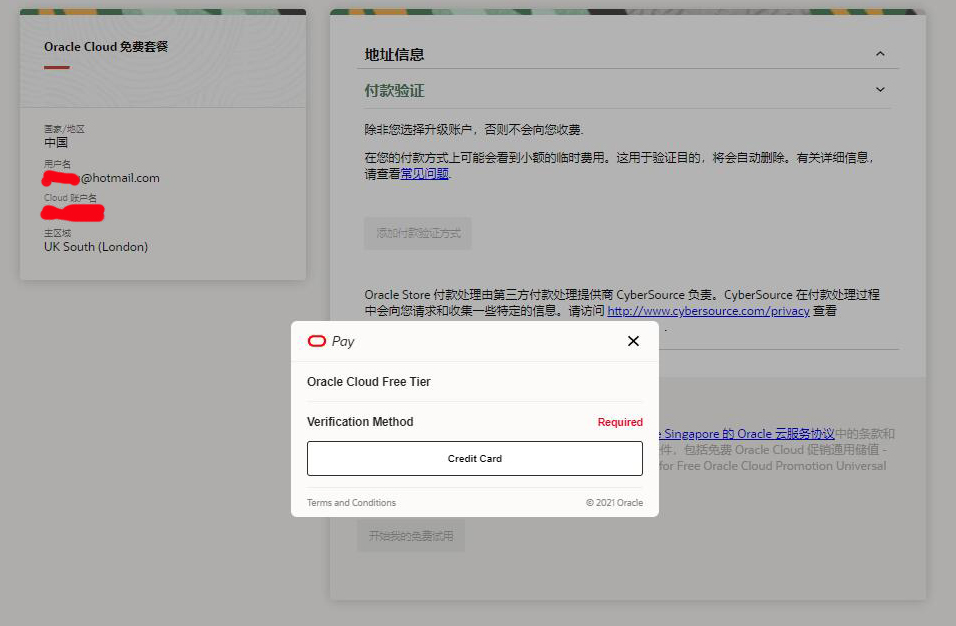
Task: Open Terms and Conditions link
Action: [x=351, y=503]
